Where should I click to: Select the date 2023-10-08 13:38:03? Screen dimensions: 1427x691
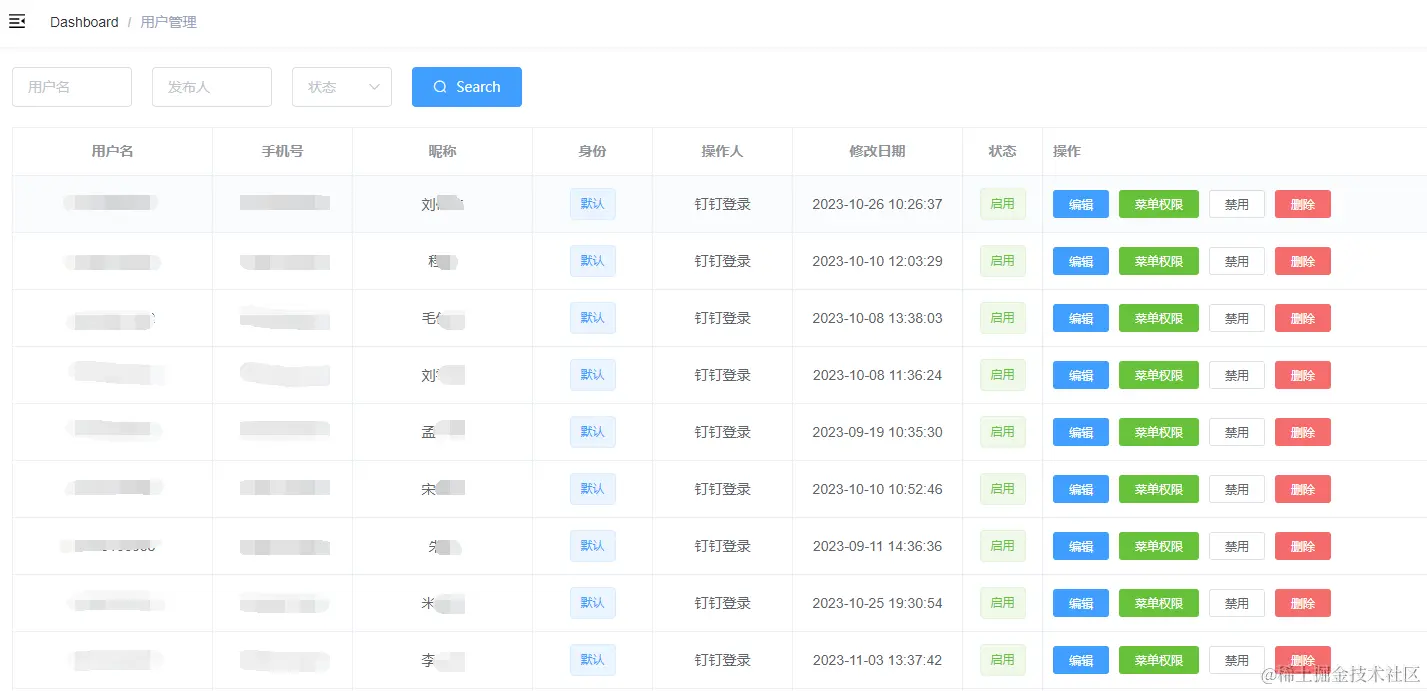(877, 318)
